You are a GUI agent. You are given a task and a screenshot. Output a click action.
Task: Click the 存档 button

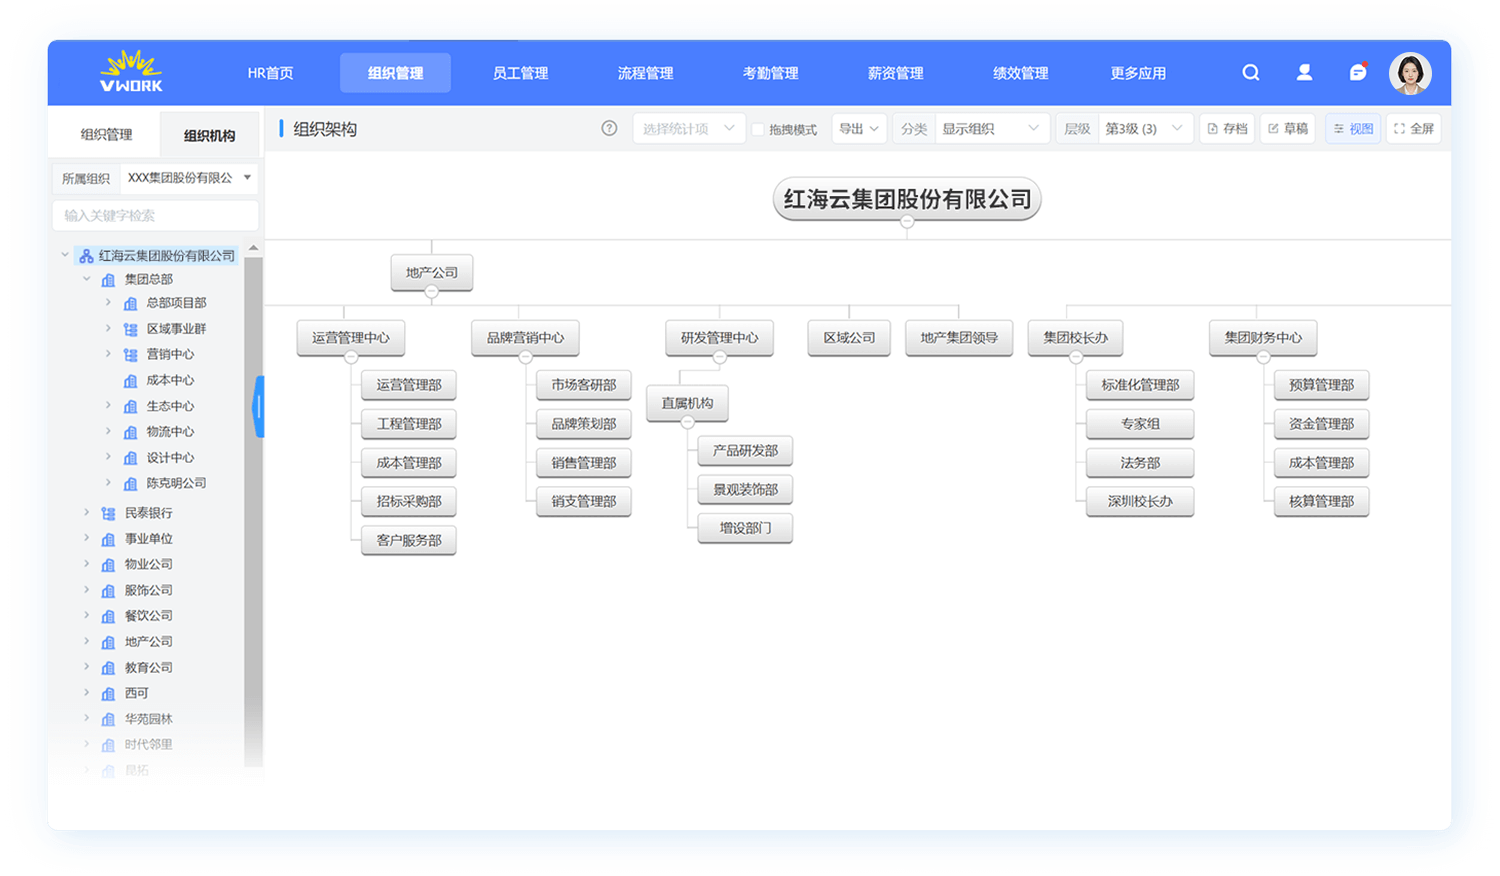point(1227,129)
